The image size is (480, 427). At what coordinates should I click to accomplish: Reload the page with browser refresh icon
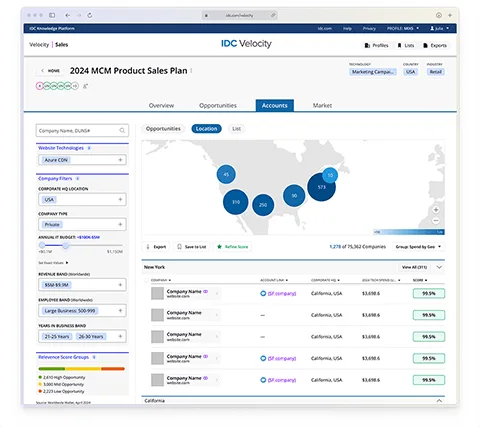(89, 15)
